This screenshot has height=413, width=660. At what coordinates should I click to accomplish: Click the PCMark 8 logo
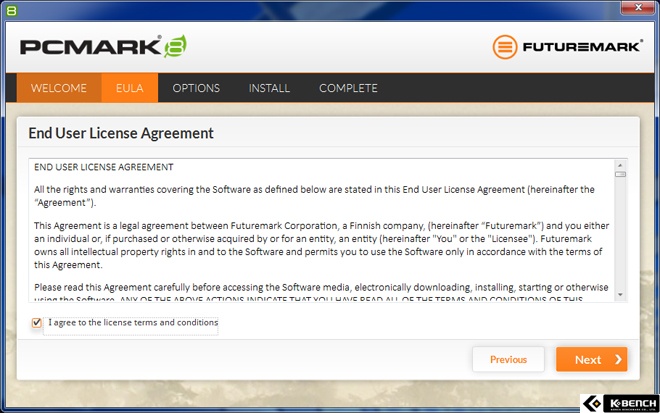tap(103, 46)
